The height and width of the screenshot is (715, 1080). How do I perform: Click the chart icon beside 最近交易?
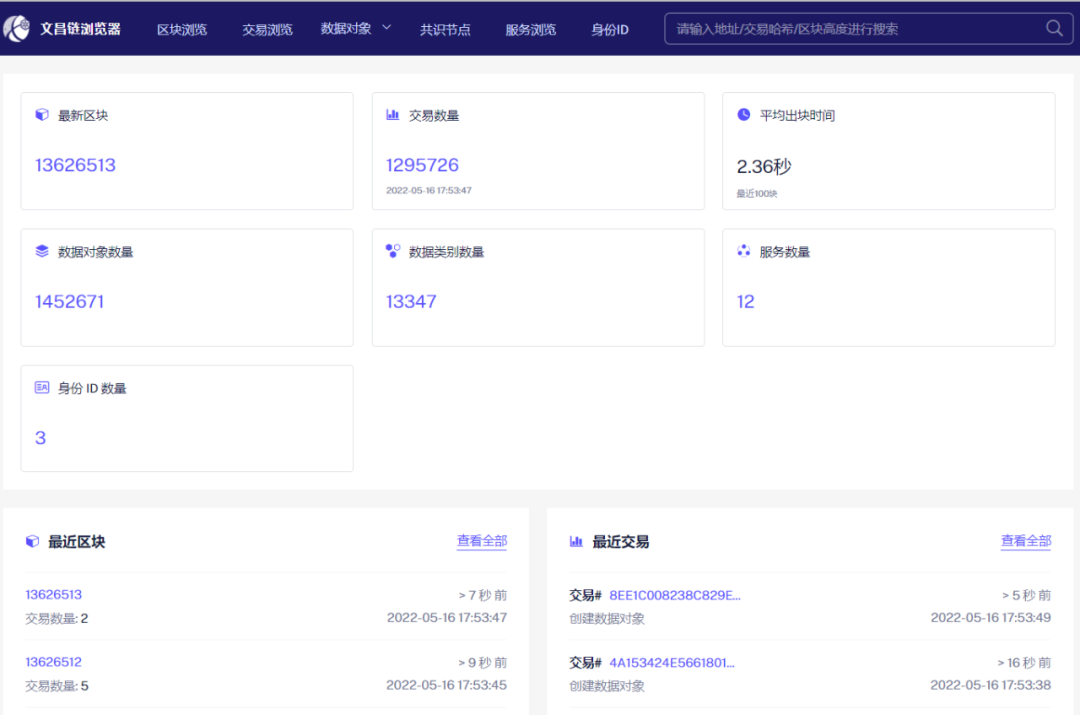[x=577, y=541]
